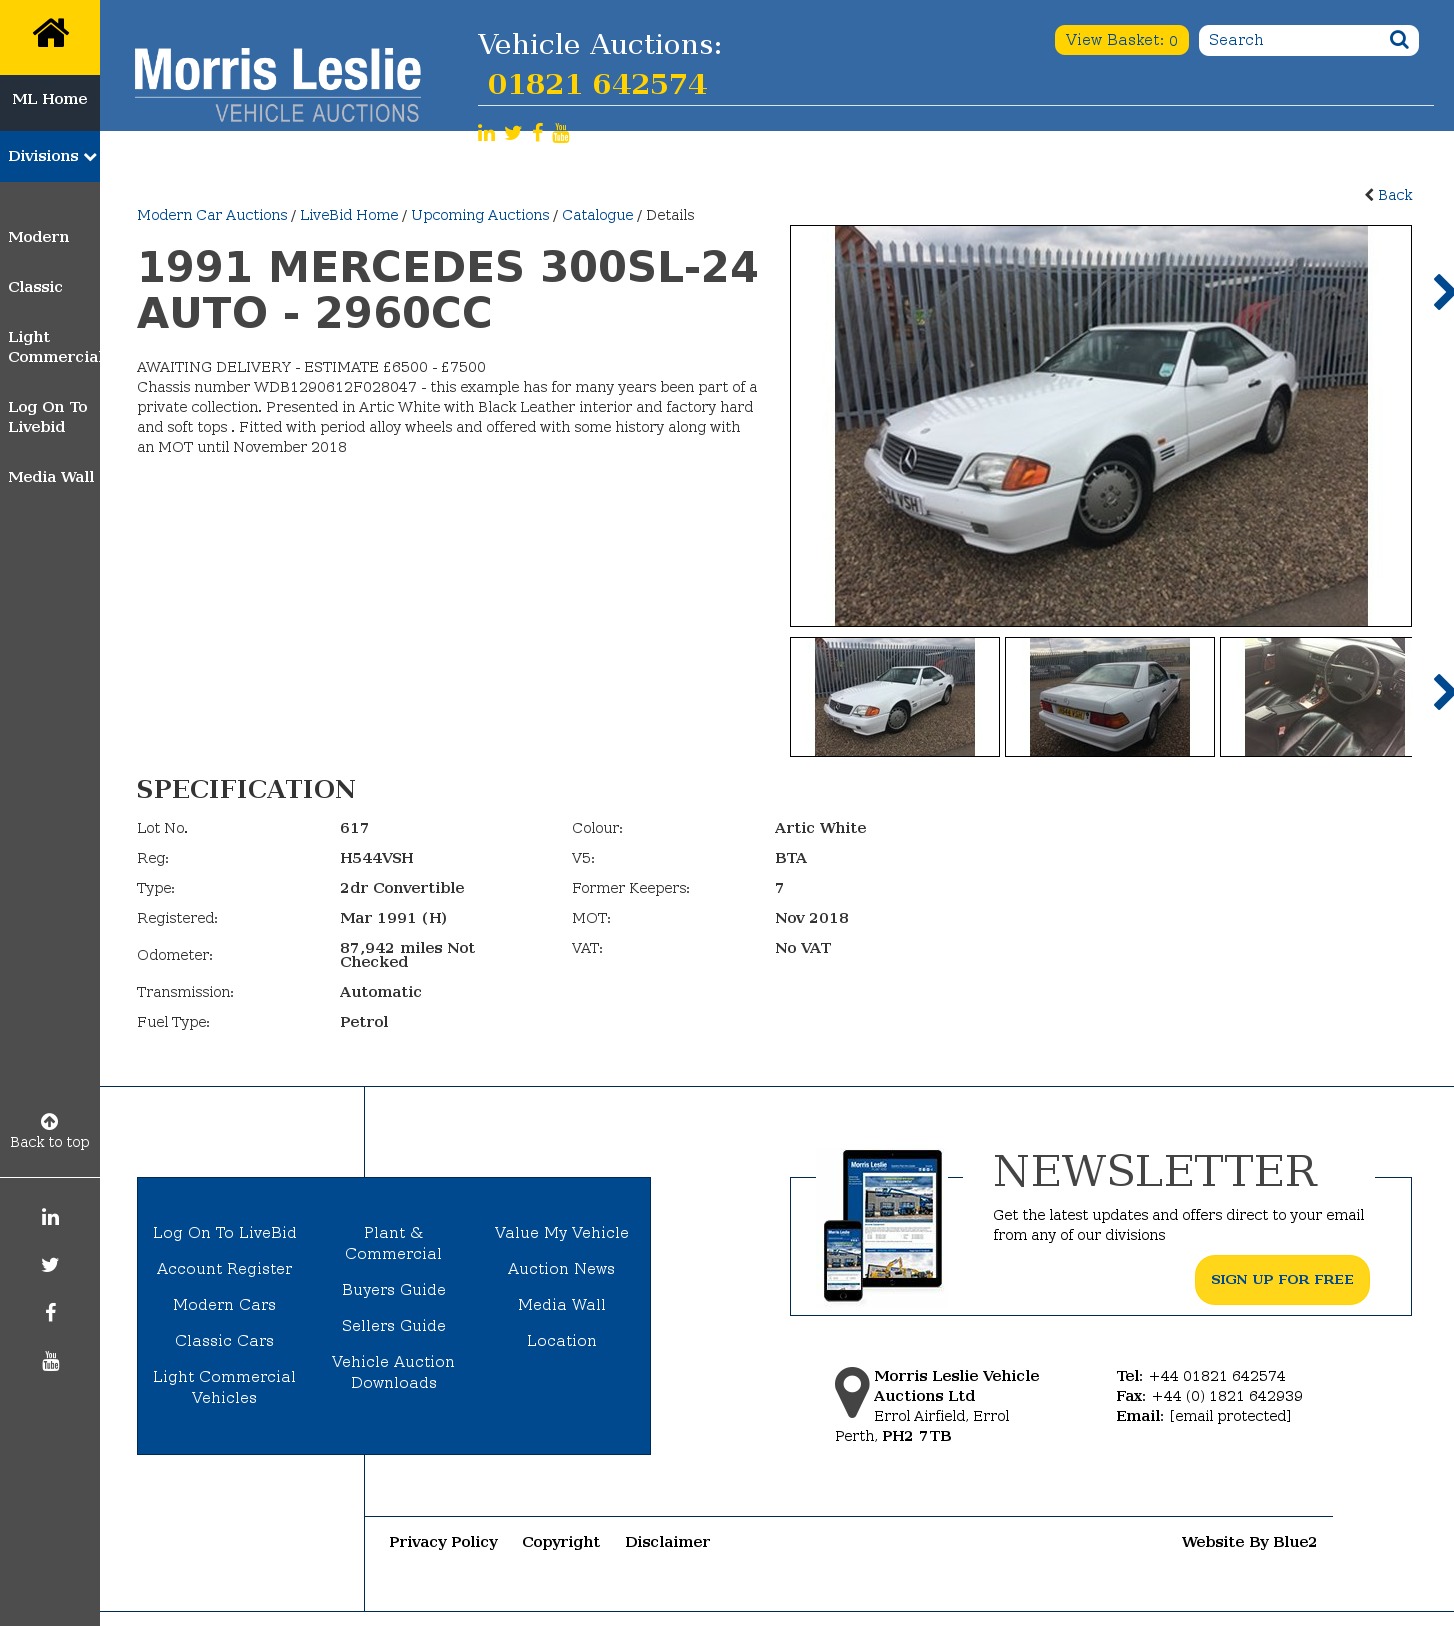This screenshot has width=1454, height=1626.
Task: Open Privacy Policy link
Action: coord(443,1542)
